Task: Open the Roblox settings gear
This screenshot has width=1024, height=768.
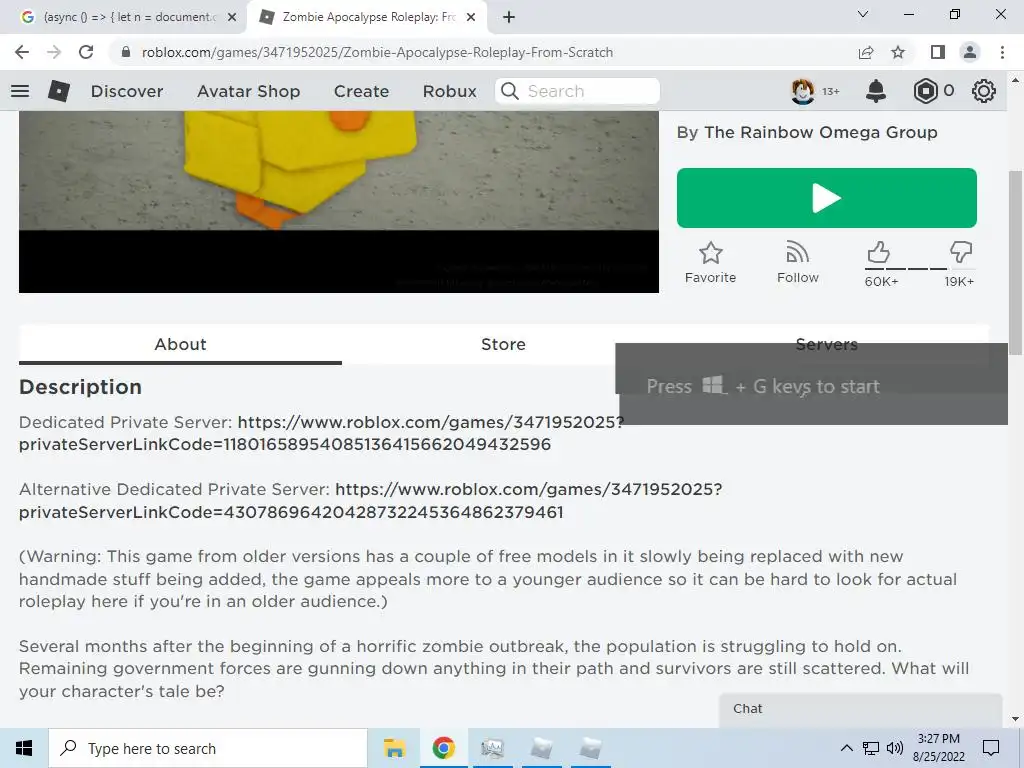Action: [984, 91]
